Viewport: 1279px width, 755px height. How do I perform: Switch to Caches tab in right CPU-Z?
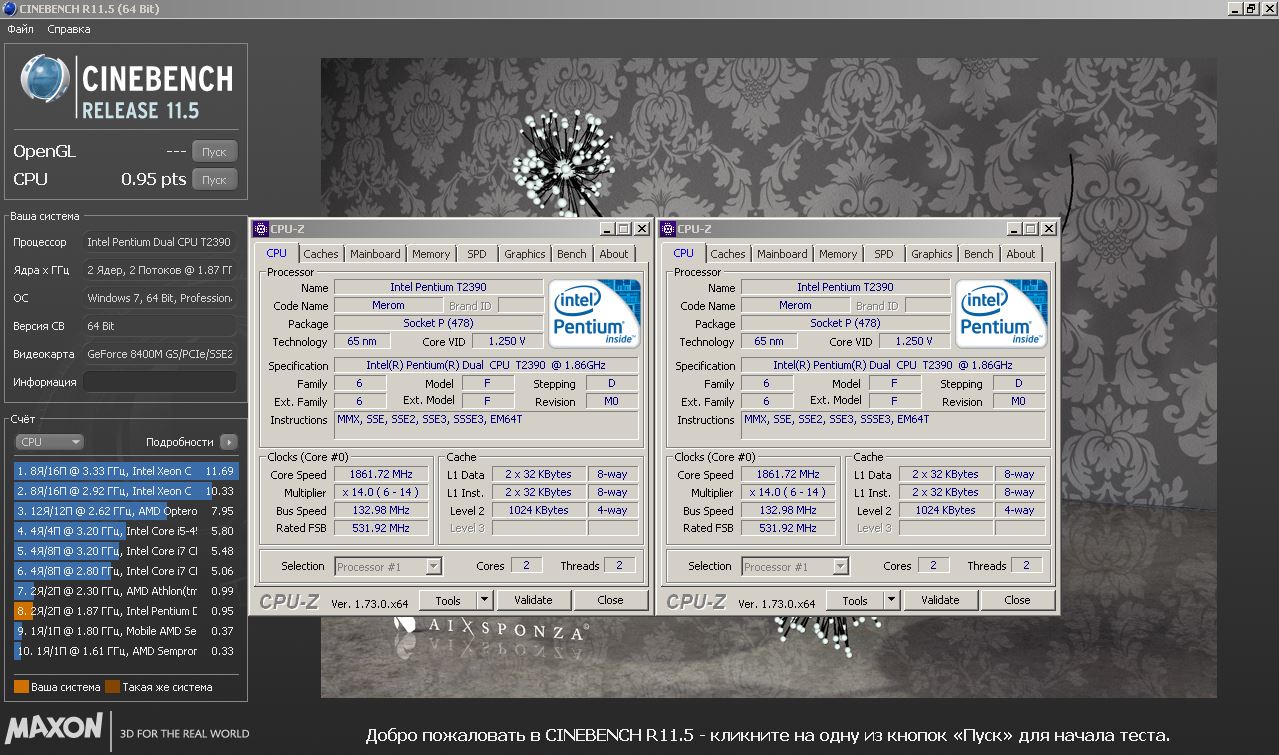728,254
